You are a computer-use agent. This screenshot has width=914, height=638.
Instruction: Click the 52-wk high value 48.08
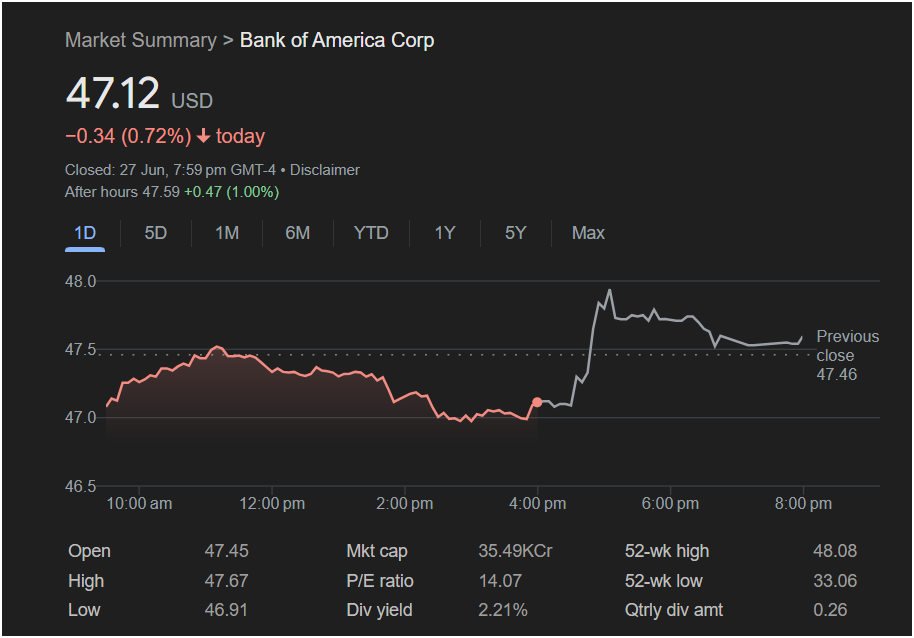coord(835,551)
